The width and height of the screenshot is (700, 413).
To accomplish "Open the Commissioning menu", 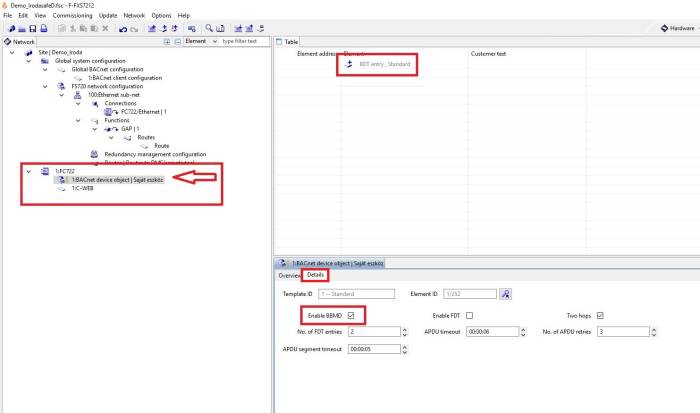I will pyautogui.click(x=72, y=16).
